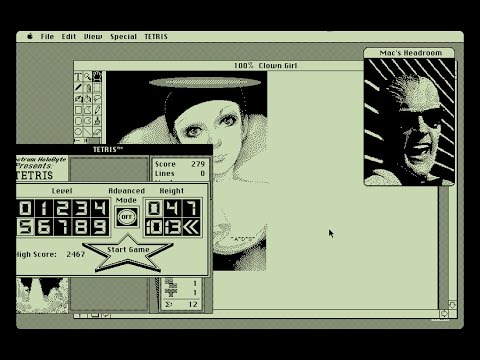Screen dimensions: 480x360
Task: Click the High Score 2467 text
Action: (x=50, y=254)
